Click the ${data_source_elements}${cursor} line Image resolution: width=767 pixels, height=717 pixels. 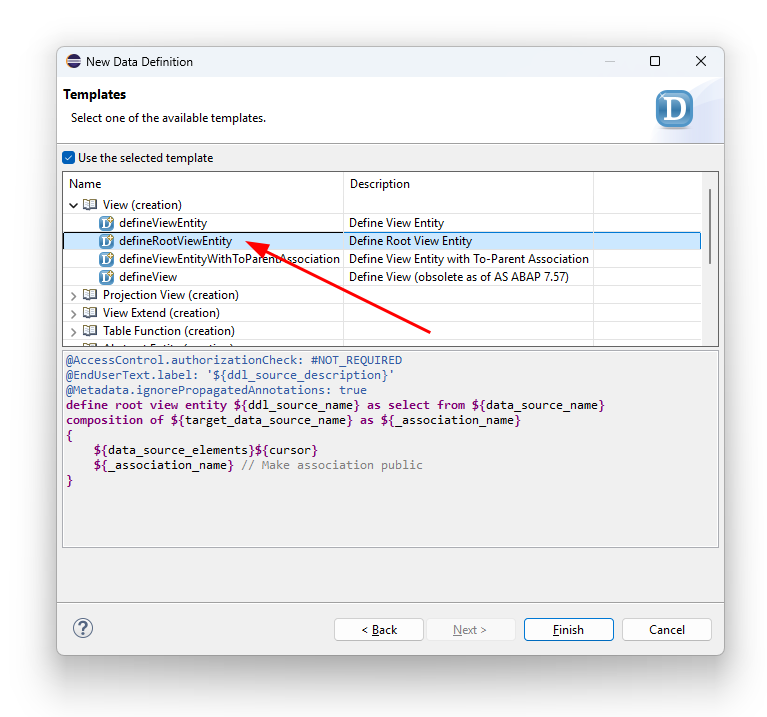coord(206,450)
